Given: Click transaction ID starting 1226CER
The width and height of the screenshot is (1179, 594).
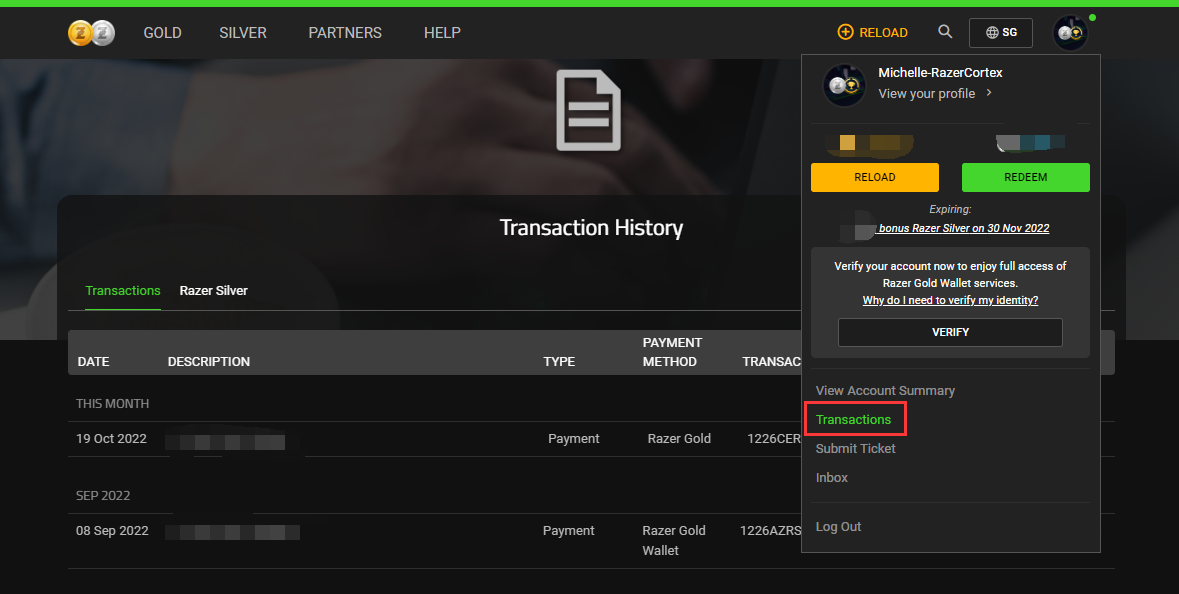Looking at the screenshot, I should 774,438.
